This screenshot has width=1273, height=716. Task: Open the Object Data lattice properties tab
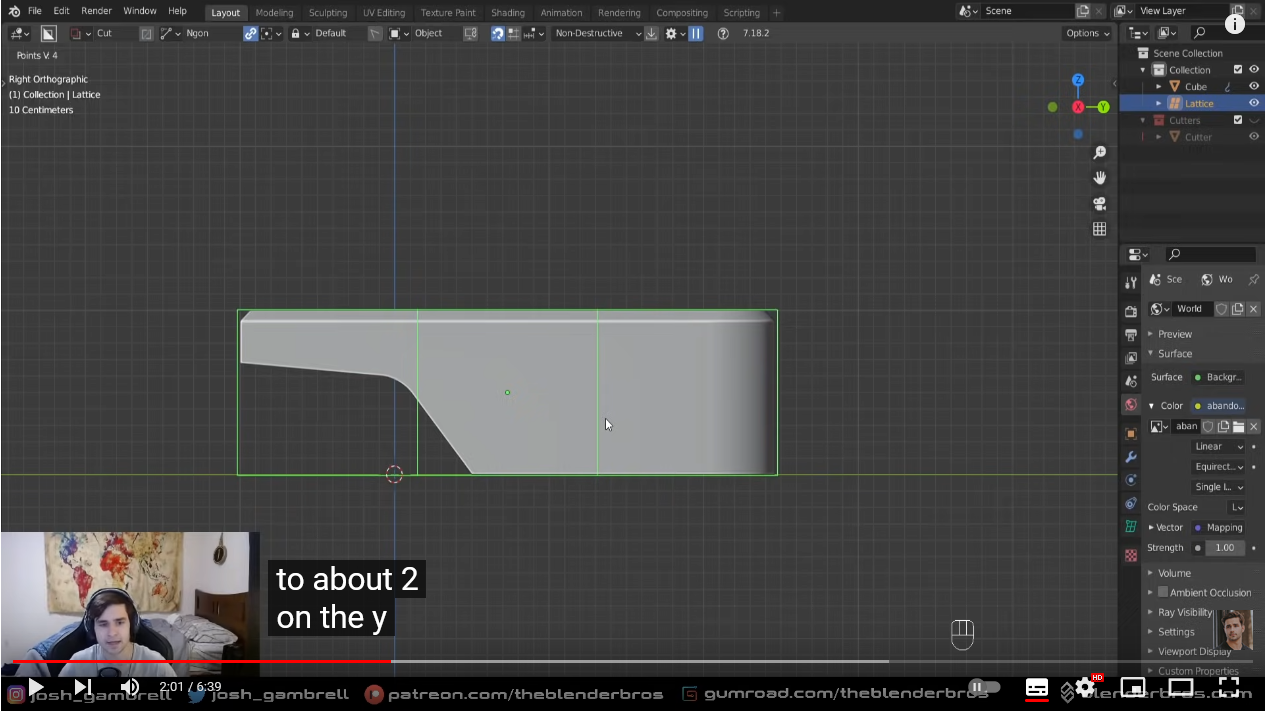pos(1131,527)
